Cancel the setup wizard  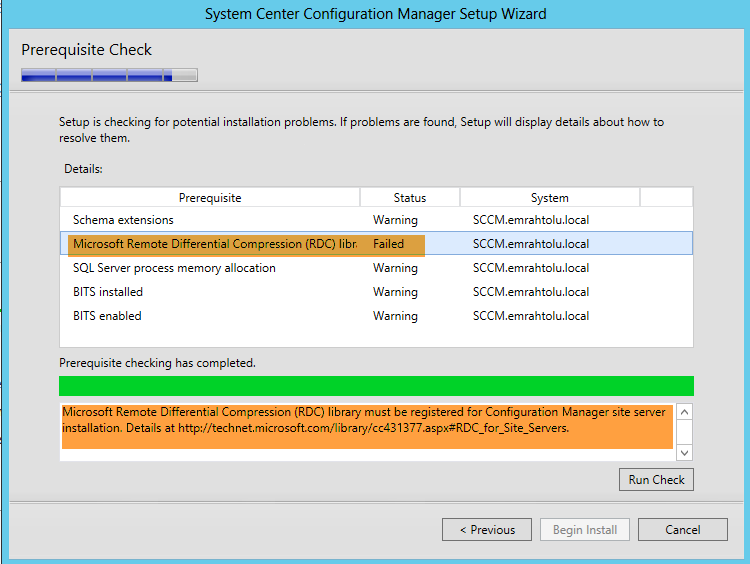(683, 530)
